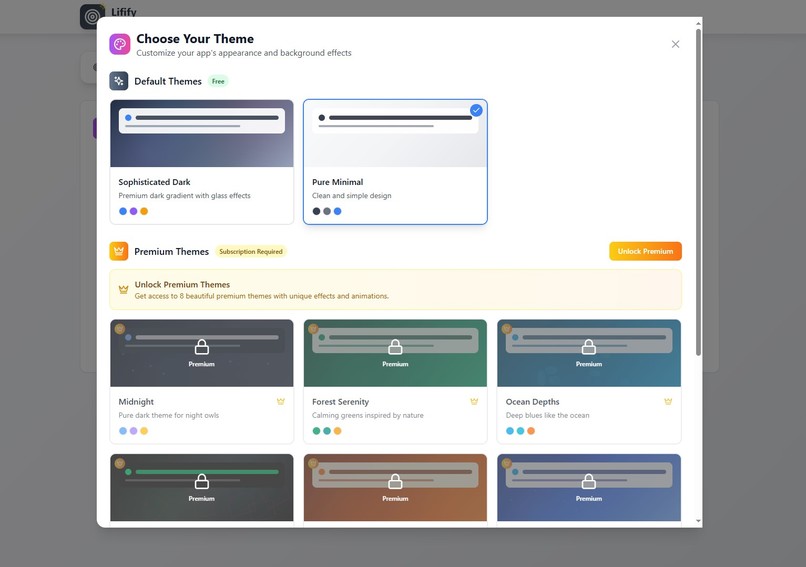Click the Premium Themes section heading
The width and height of the screenshot is (806, 567).
171,251
